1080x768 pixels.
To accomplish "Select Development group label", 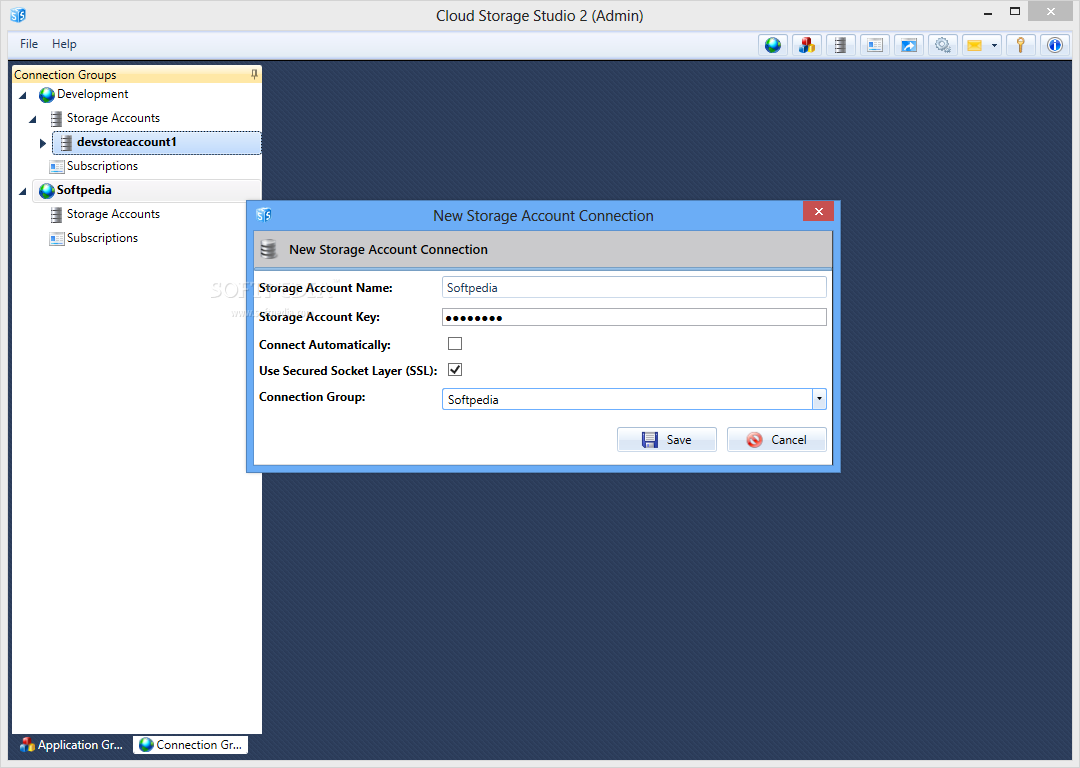I will point(92,94).
